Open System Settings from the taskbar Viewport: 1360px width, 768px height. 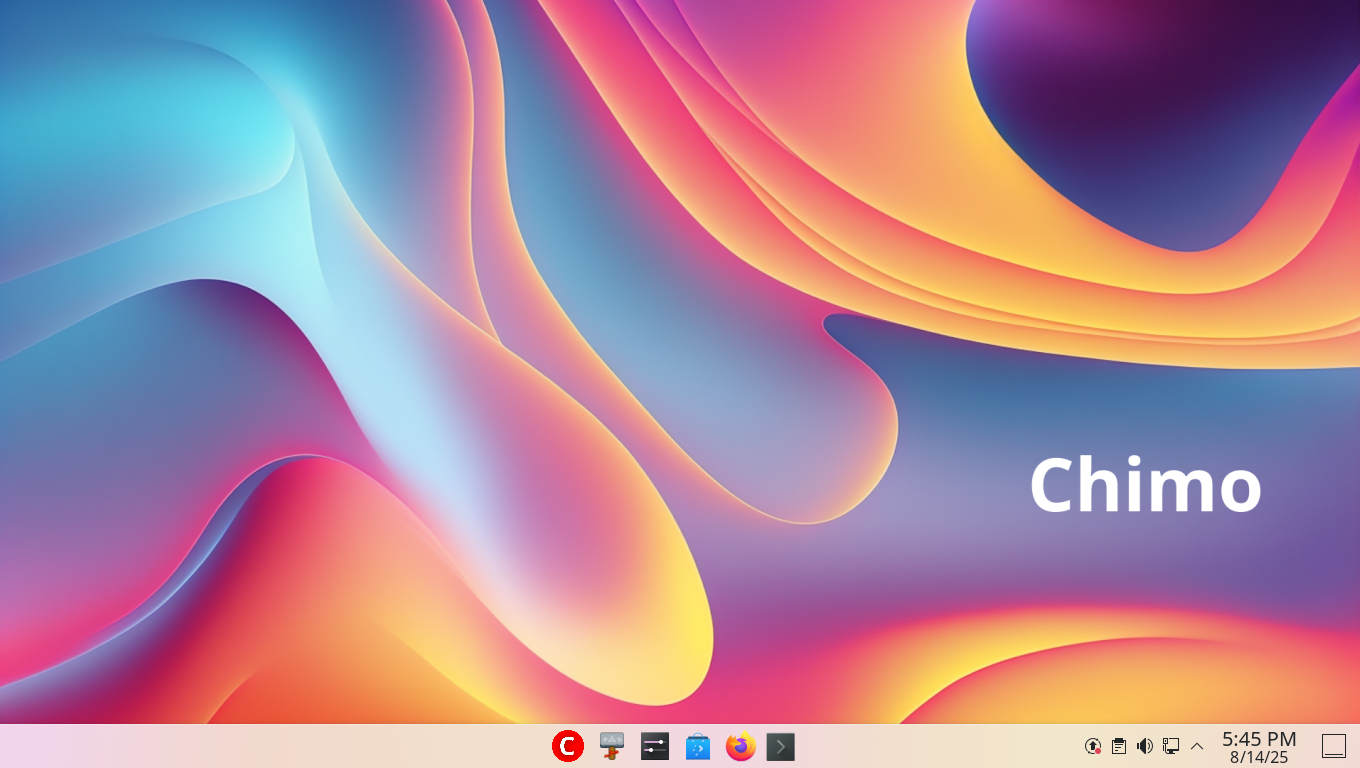[654, 746]
